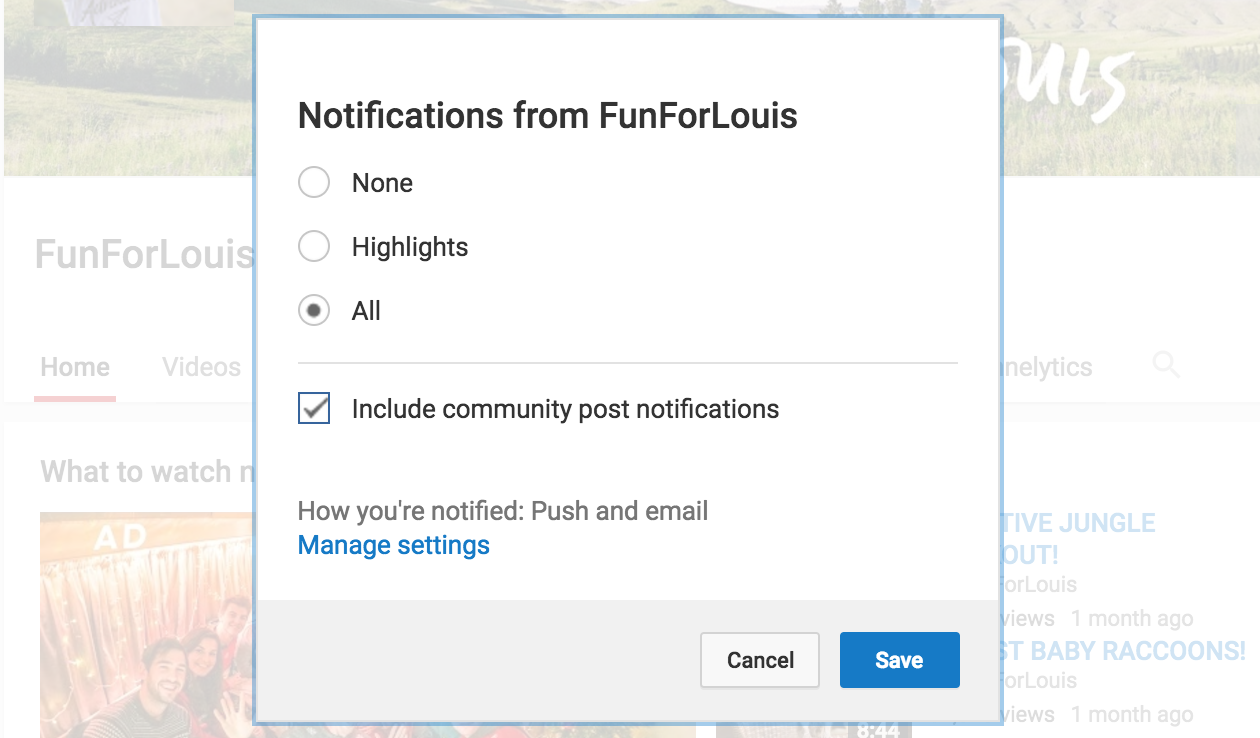Click the blue Save button
This screenshot has height=738, width=1260.
(x=899, y=660)
